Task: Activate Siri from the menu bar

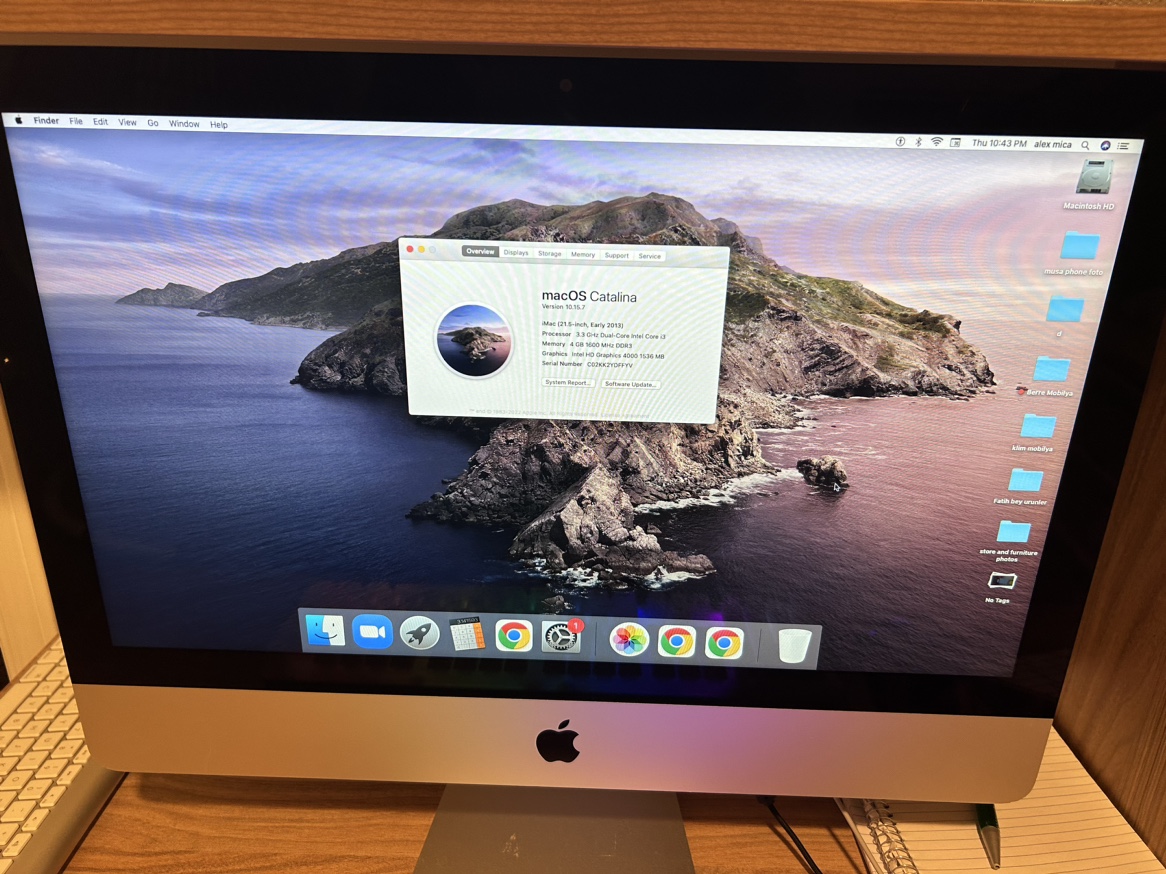Action: [x=1105, y=146]
